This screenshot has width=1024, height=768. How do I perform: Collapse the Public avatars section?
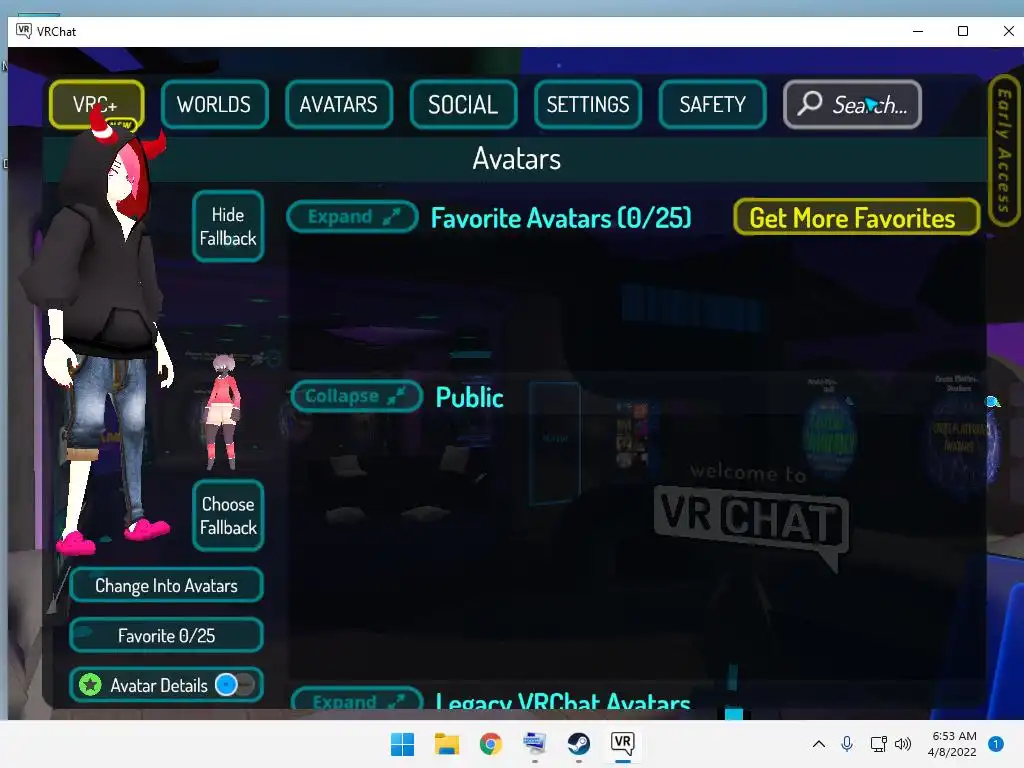pos(357,396)
